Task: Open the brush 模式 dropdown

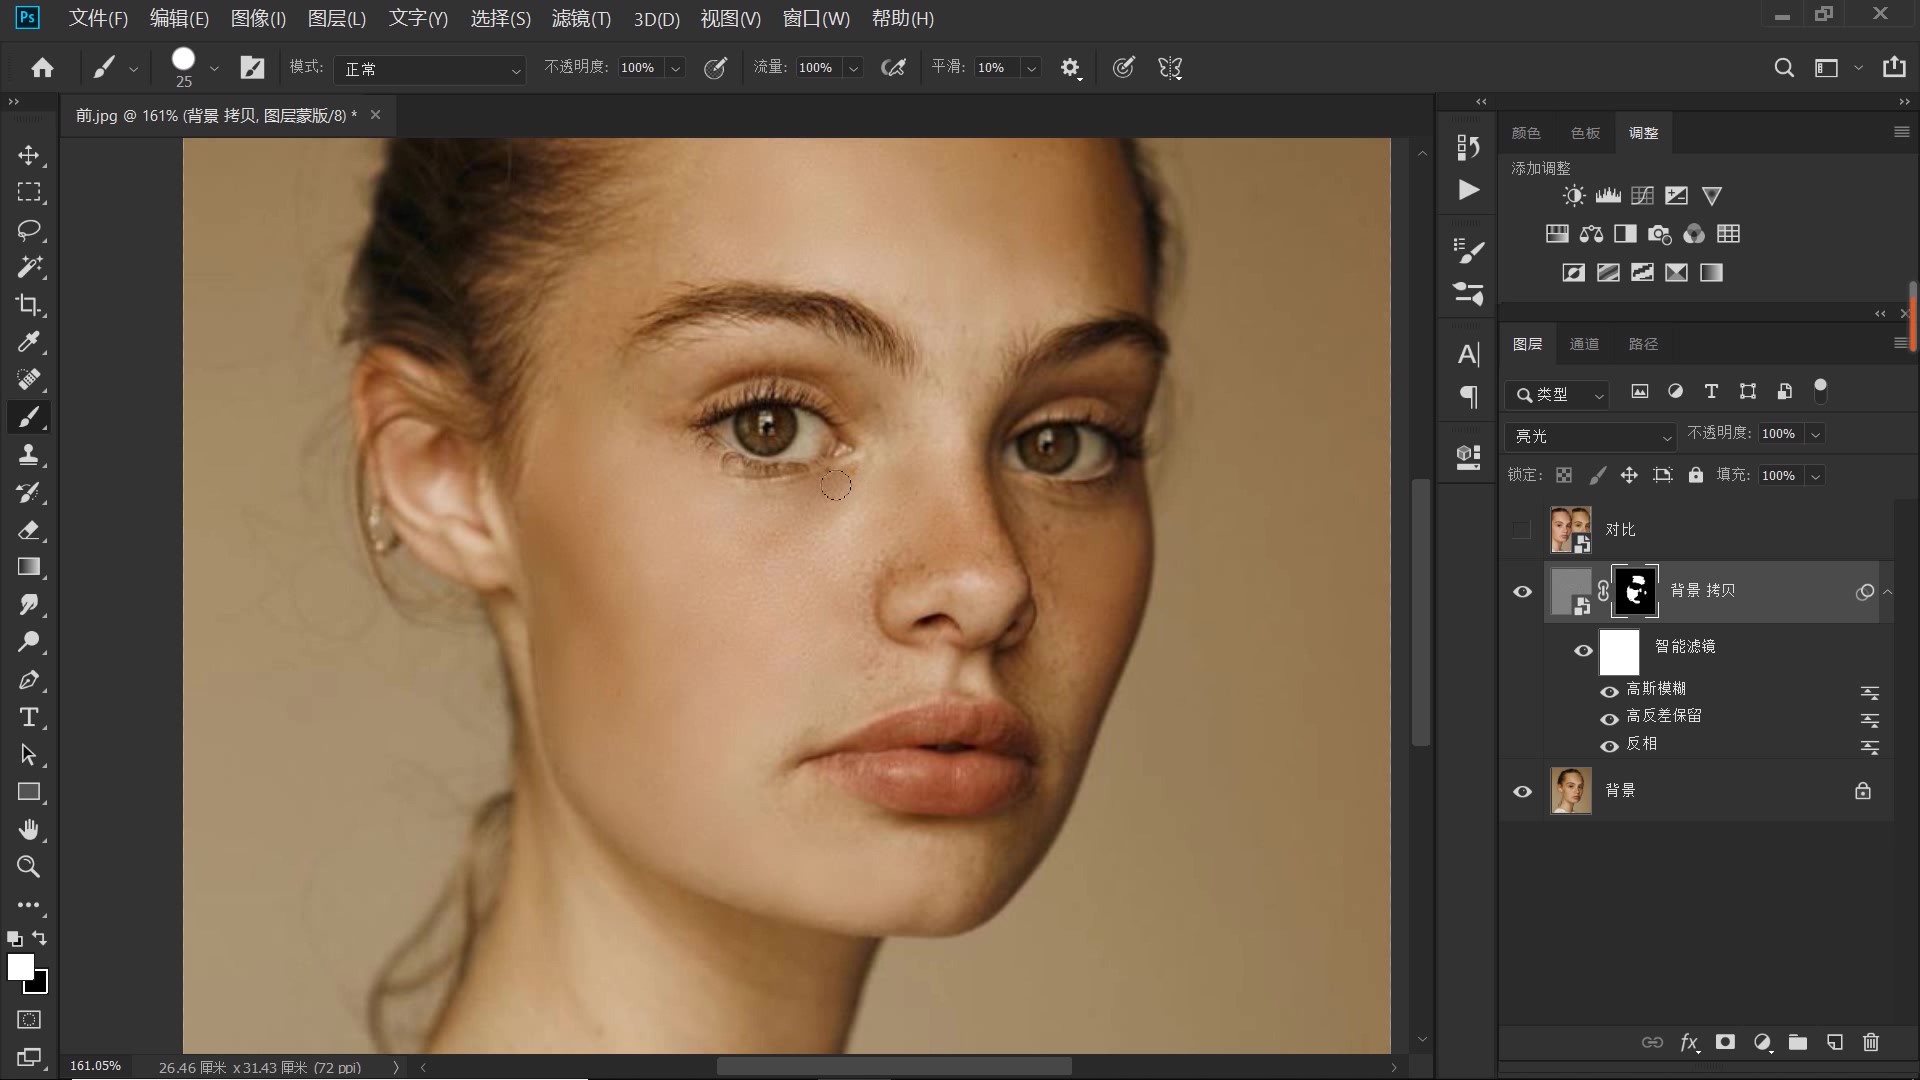Action: click(x=430, y=69)
